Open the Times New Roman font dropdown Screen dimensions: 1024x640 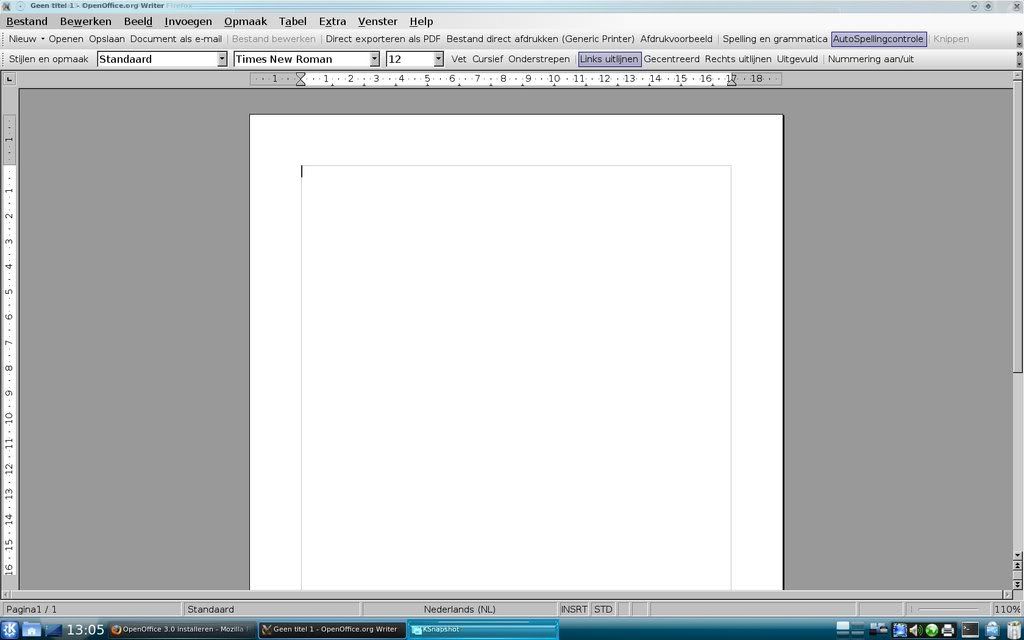[375, 59]
